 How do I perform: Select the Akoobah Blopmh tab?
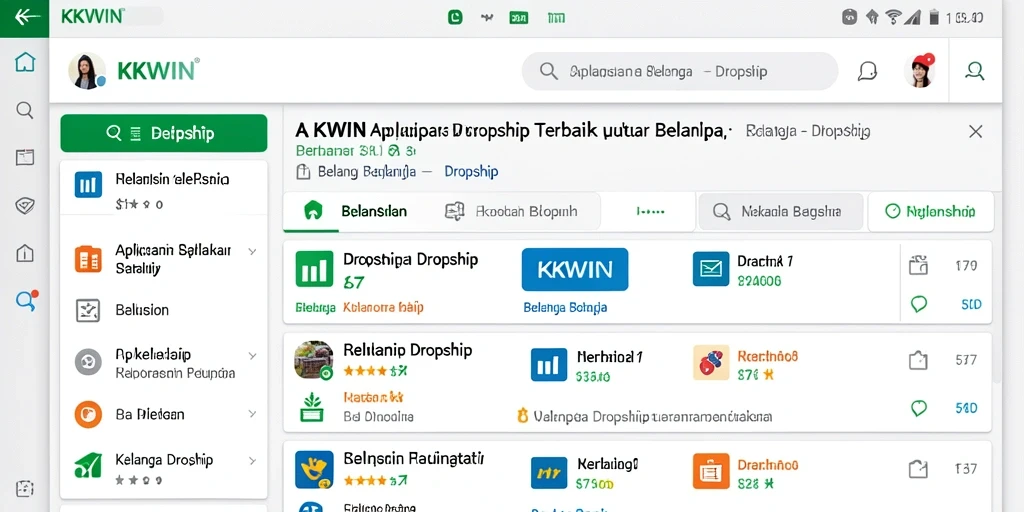point(511,212)
